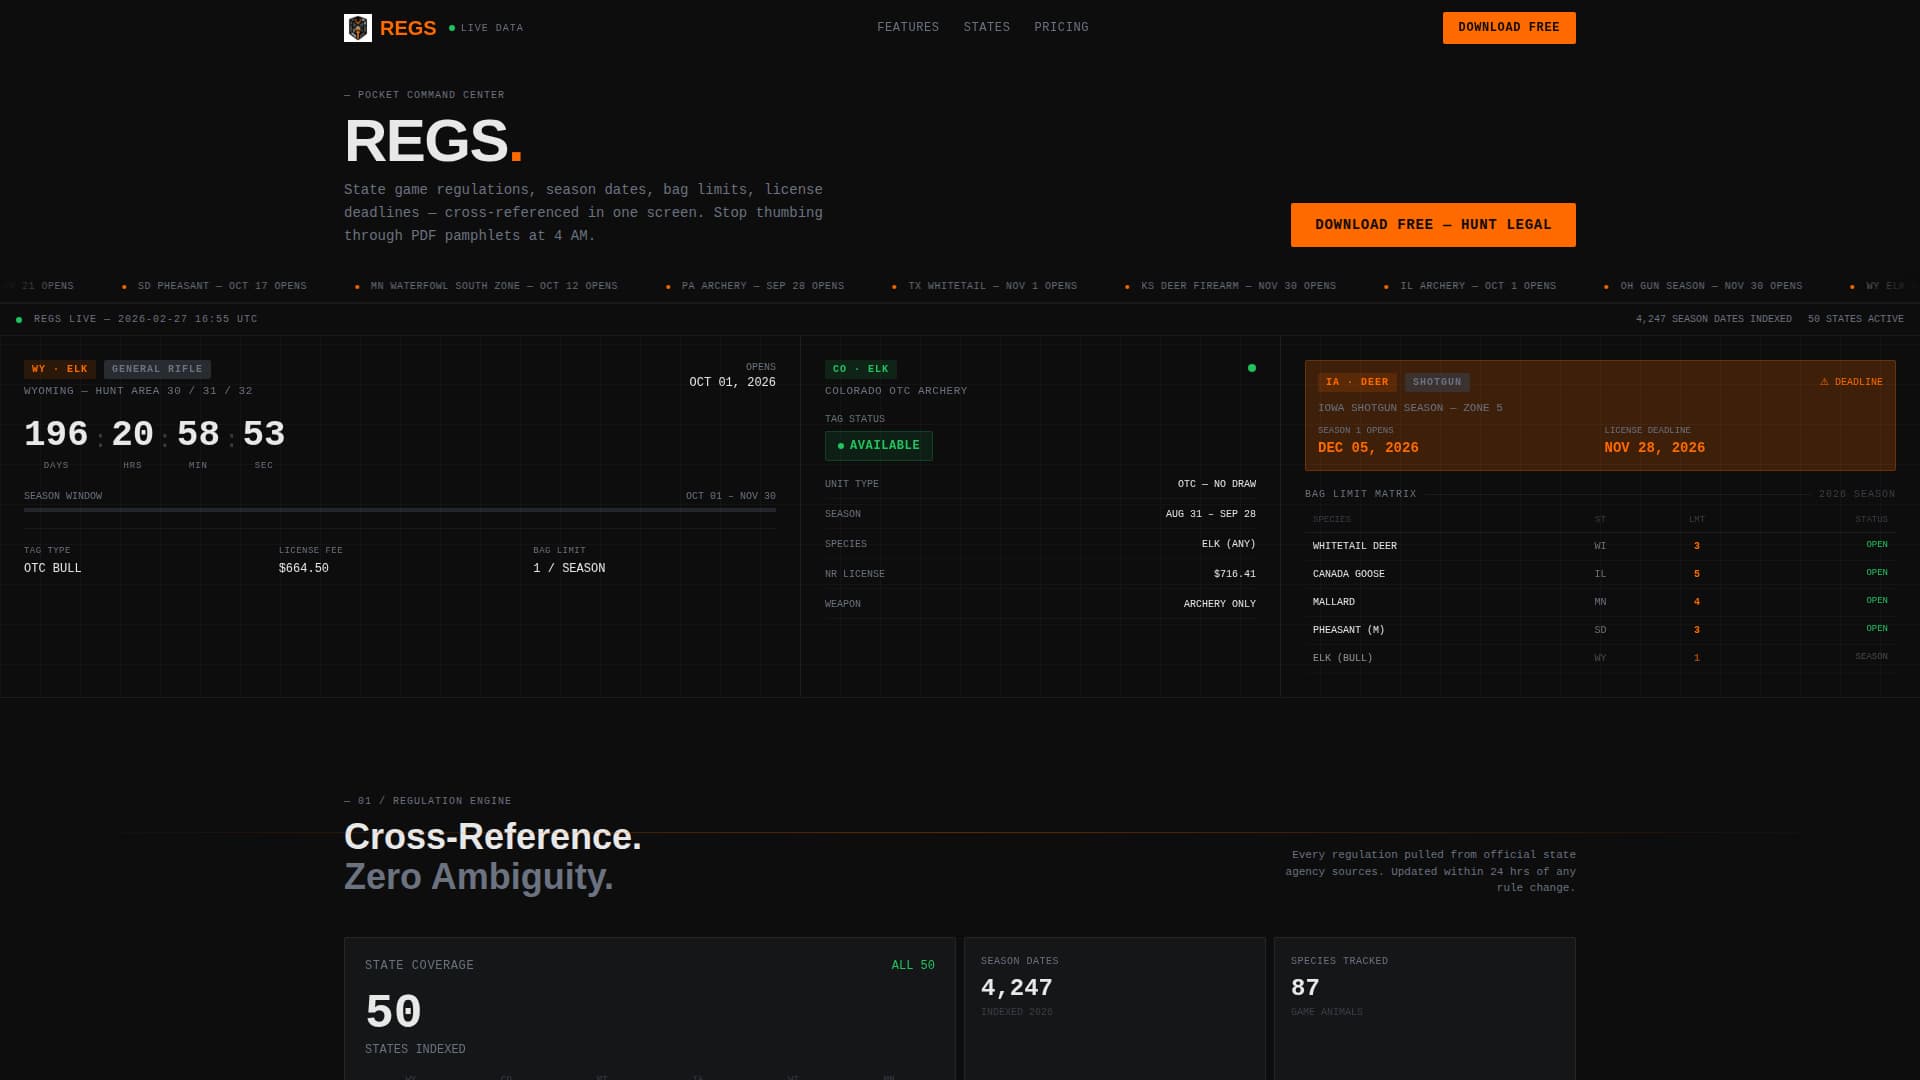Click the LIVE DATA green indicator dot

tap(451, 27)
